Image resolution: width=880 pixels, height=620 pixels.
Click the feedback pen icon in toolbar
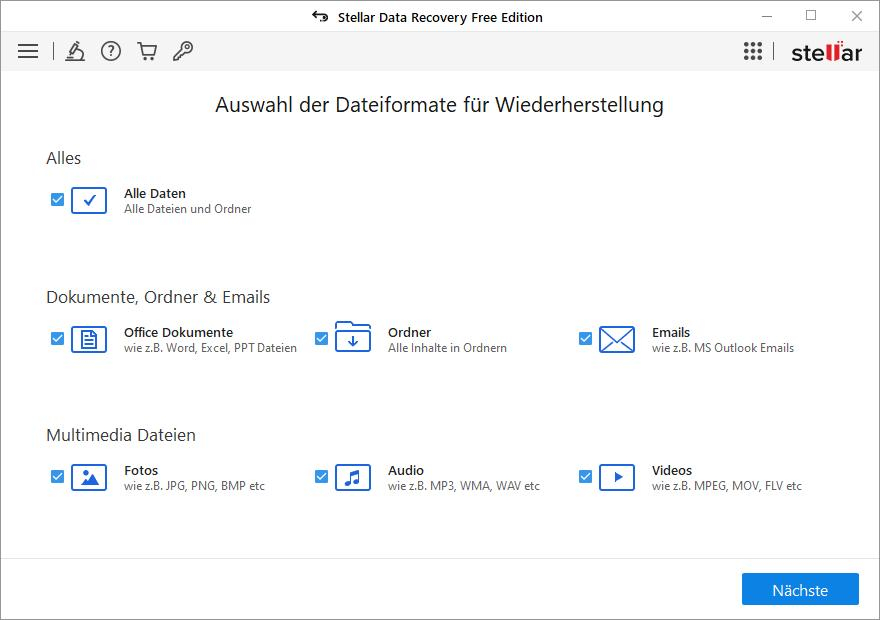(75, 50)
